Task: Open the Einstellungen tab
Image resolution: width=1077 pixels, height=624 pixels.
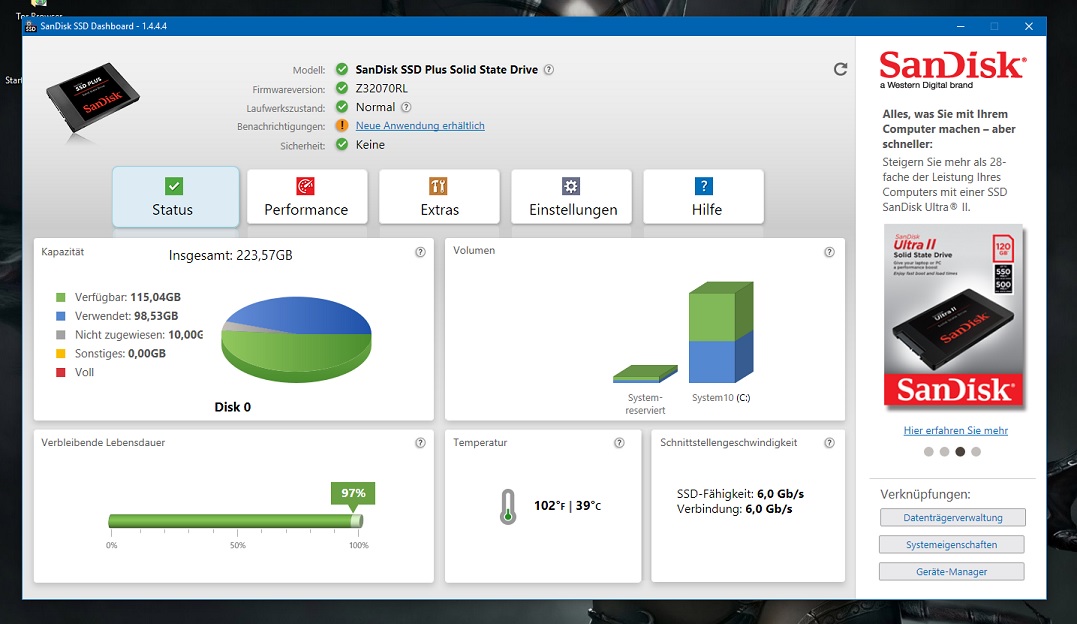Action: point(571,197)
